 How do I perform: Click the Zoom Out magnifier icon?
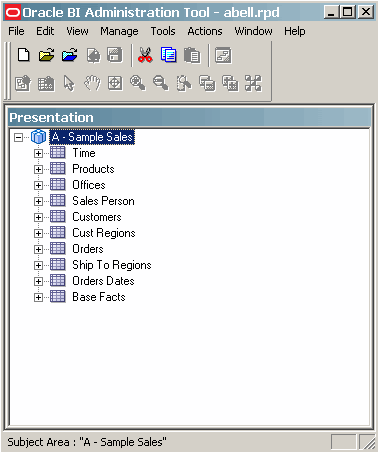click(x=161, y=83)
